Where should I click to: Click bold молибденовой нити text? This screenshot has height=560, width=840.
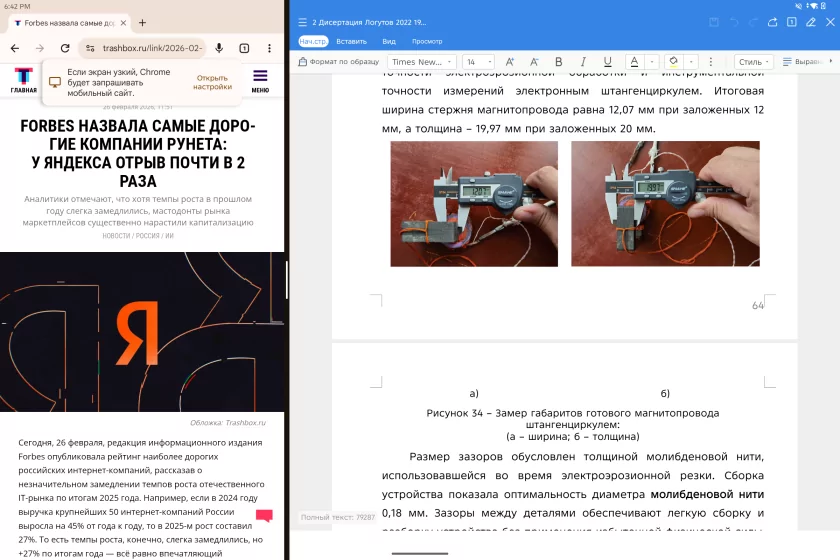(707, 494)
